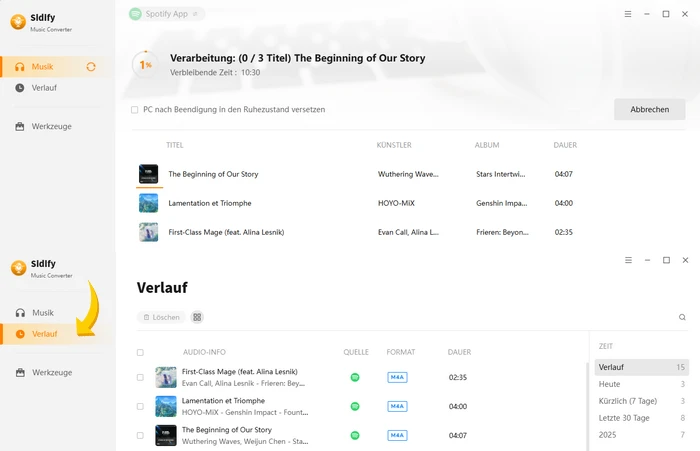Open hamburger menu of top window
Viewport: 700px width, 451px height.
tap(628, 14)
